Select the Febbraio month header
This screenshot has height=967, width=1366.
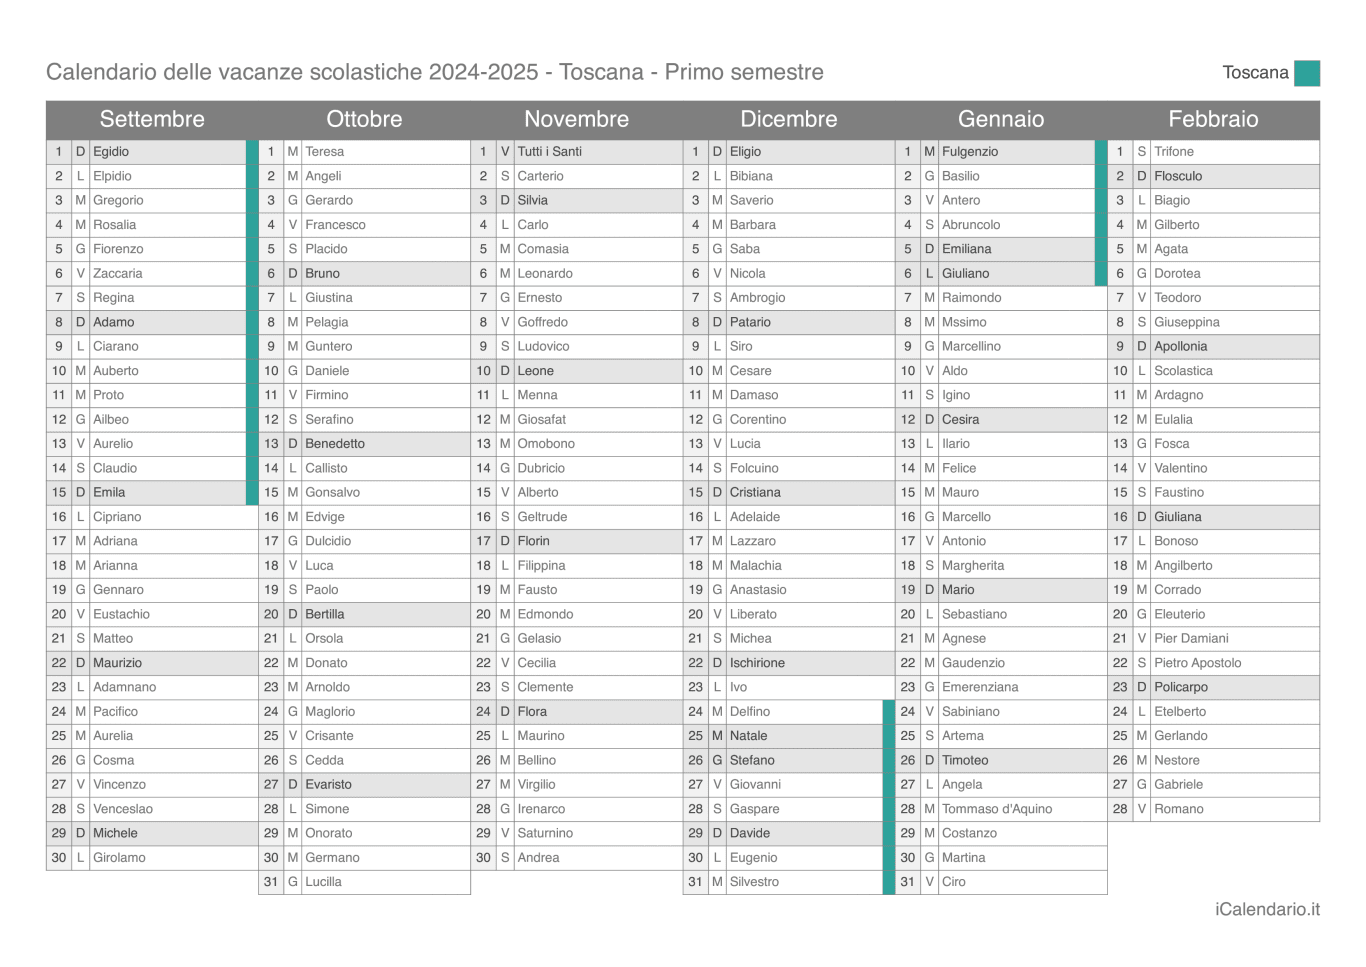1213,119
